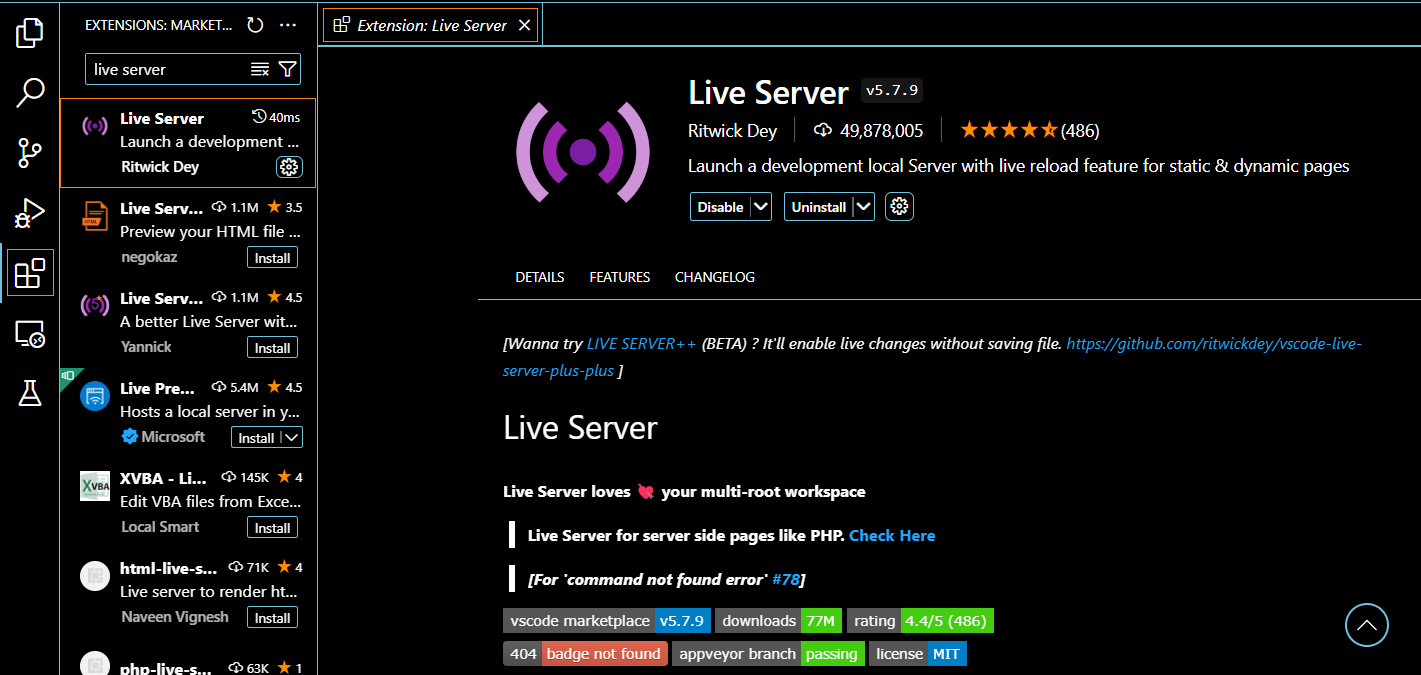Disable the Live Server extension
Viewport: 1421px width, 675px height.
[x=720, y=207]
